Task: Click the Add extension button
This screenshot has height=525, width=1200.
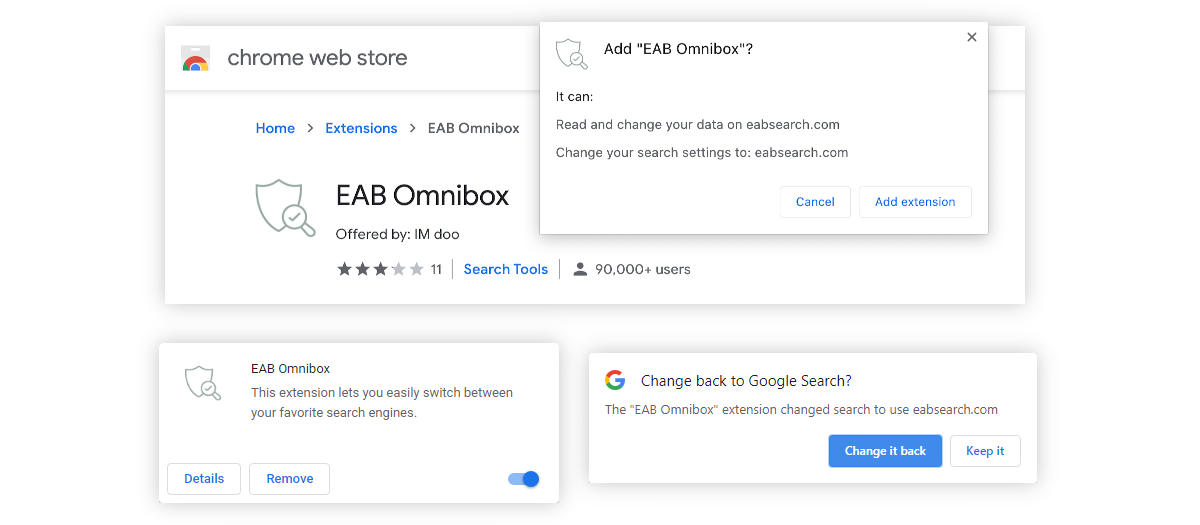Action: click(x=915, y=202)
